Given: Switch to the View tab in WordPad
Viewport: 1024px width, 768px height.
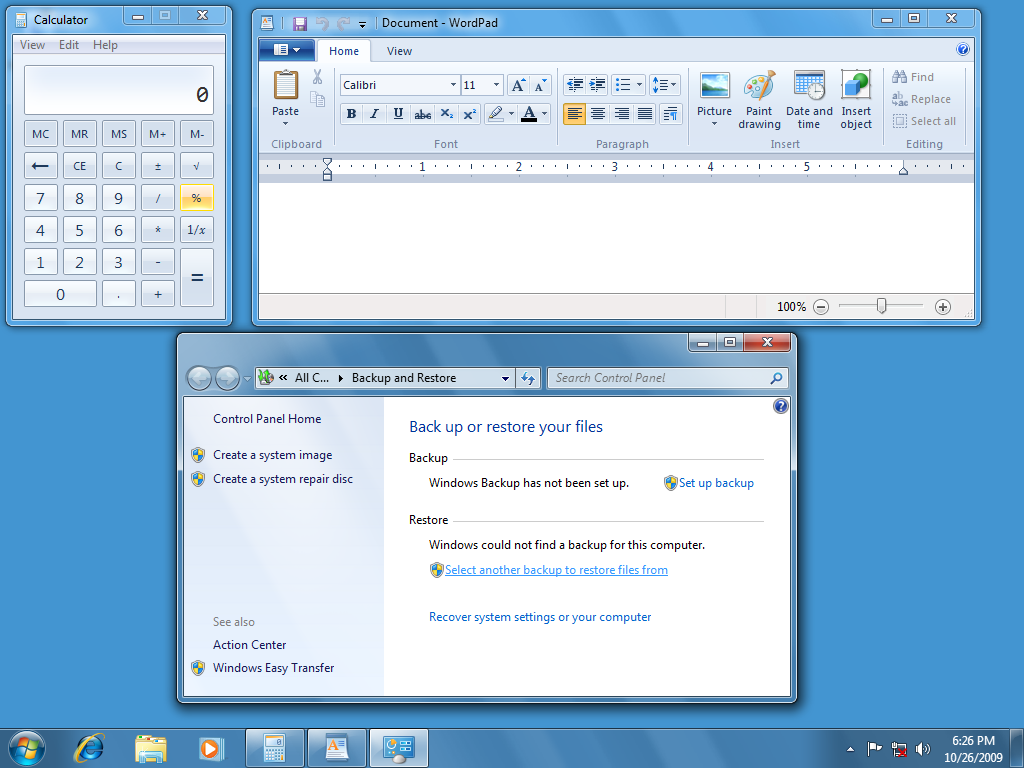Looking at the screenshot, I should (399, 51).
